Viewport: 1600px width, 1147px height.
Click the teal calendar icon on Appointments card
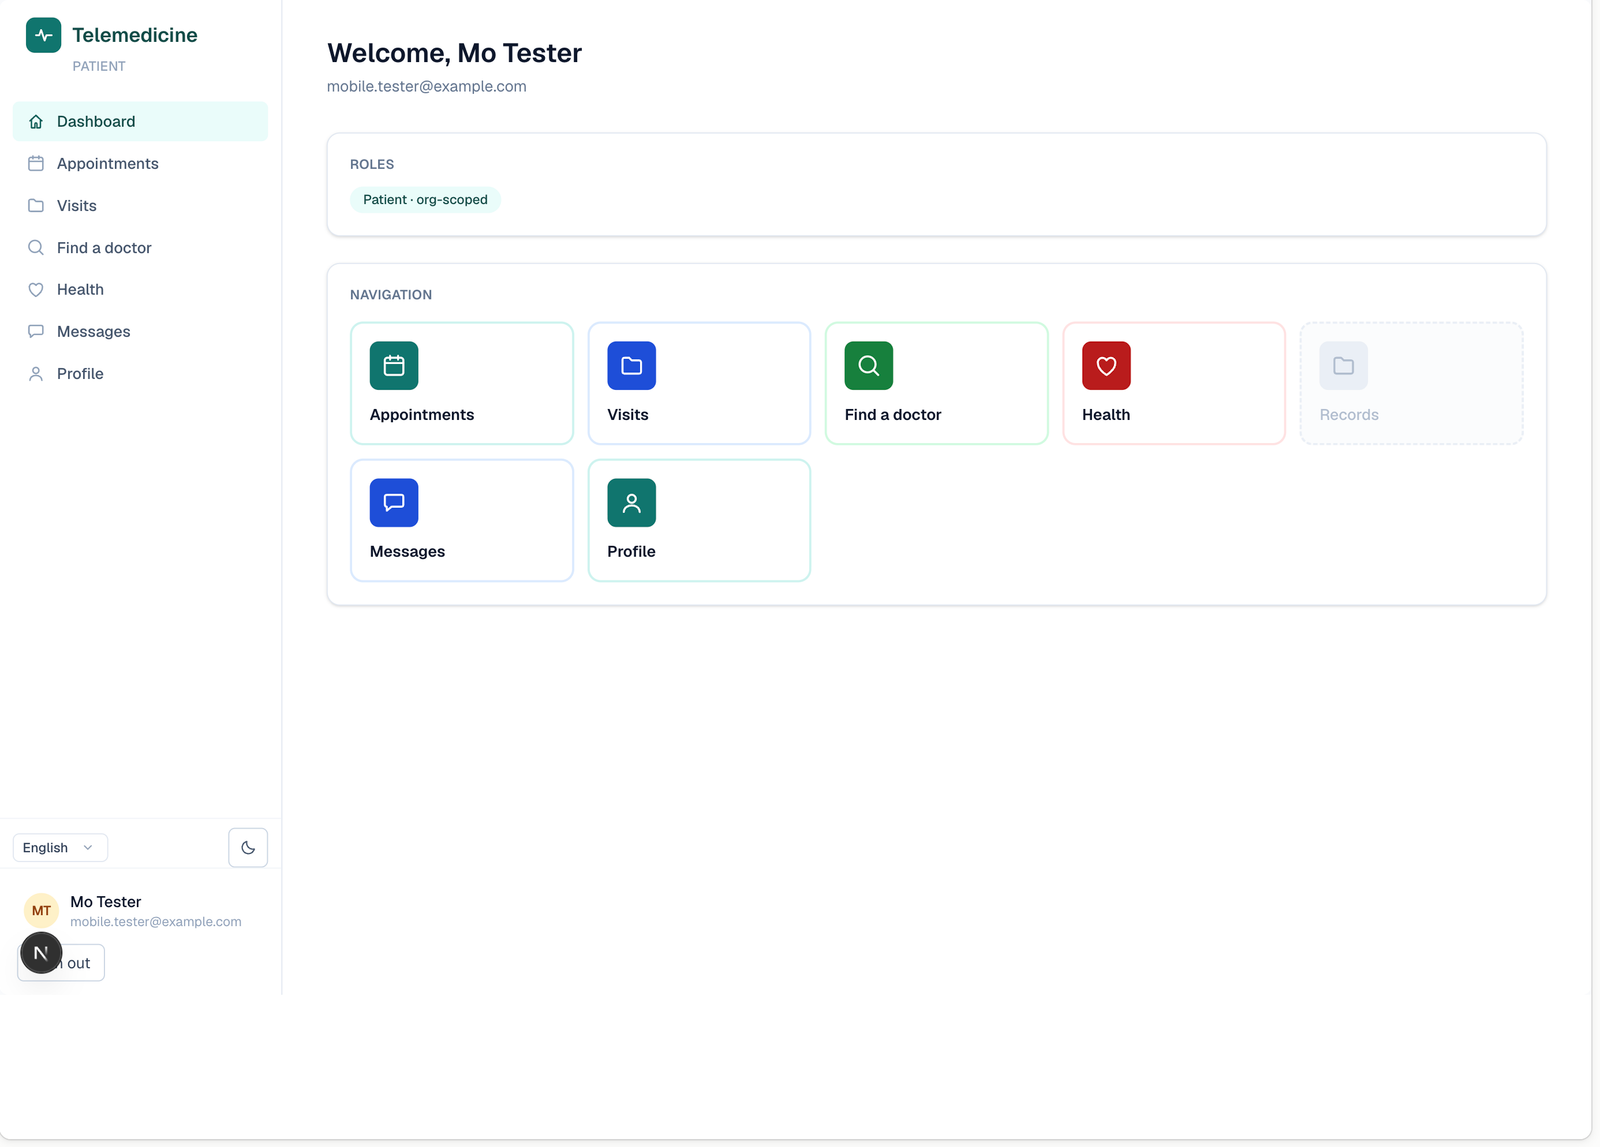[394, 366]
